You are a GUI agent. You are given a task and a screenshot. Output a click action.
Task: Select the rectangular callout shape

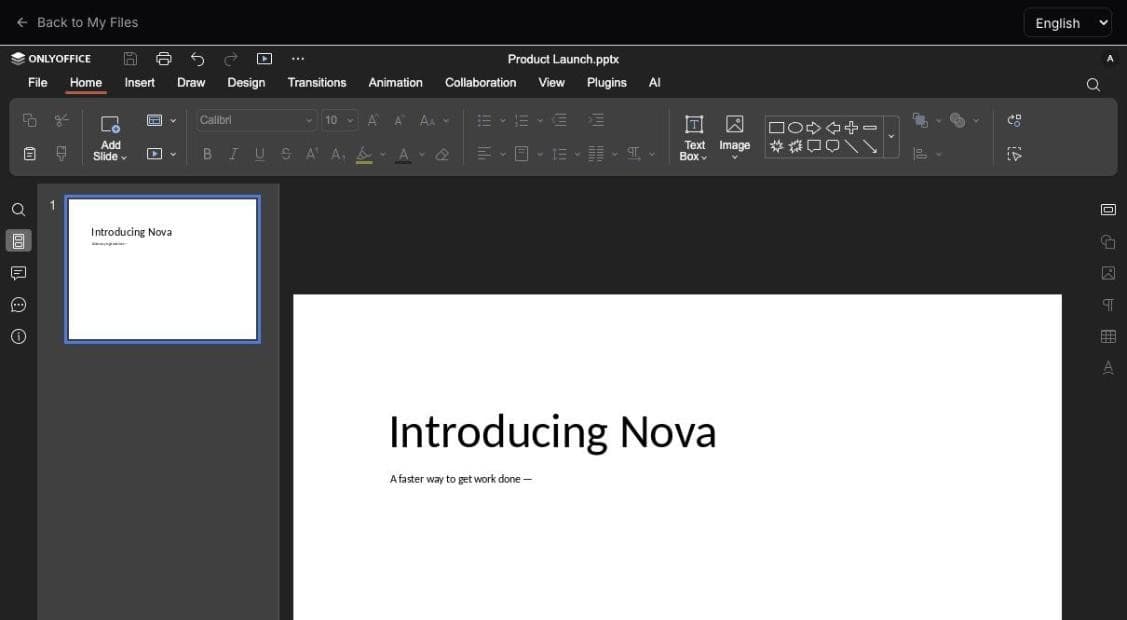(814, 147)
